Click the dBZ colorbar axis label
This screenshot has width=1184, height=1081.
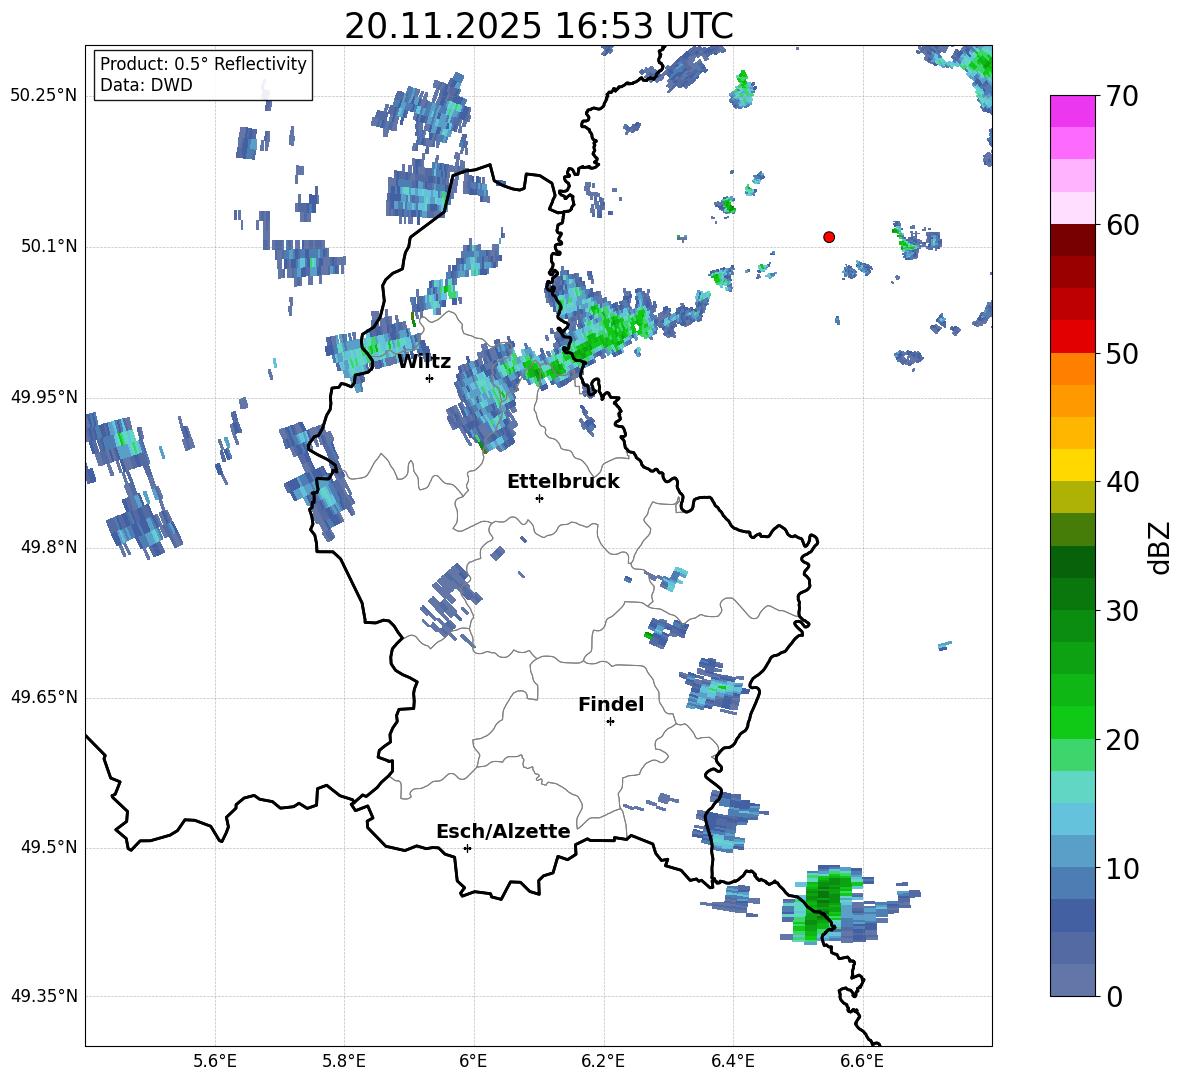pyautogui.click(x=1160, y=547)
